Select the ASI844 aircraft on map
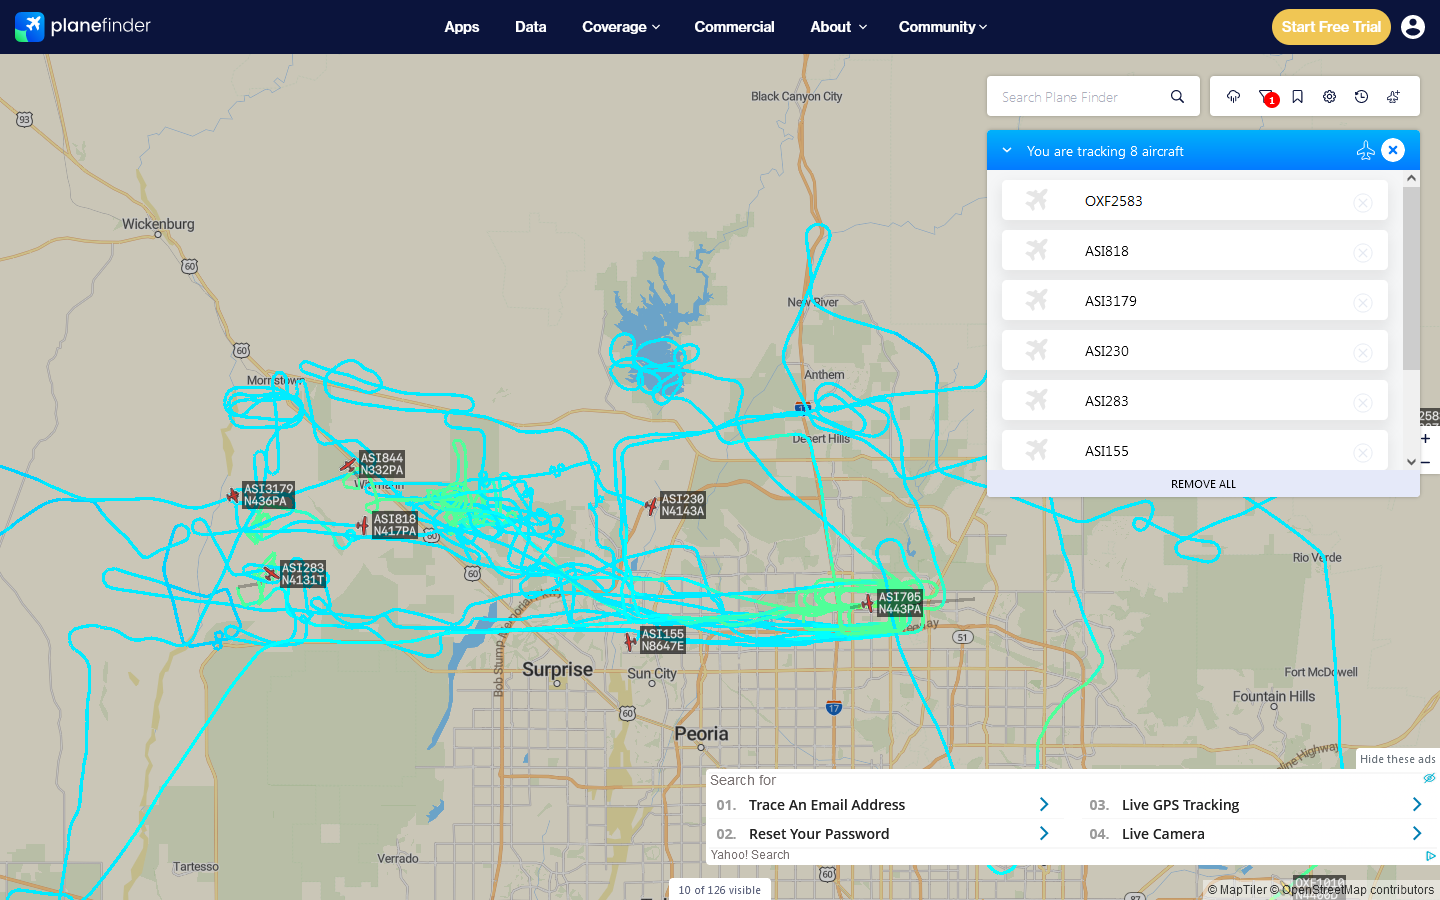The image size is (1440, 900). pos(348,465)
